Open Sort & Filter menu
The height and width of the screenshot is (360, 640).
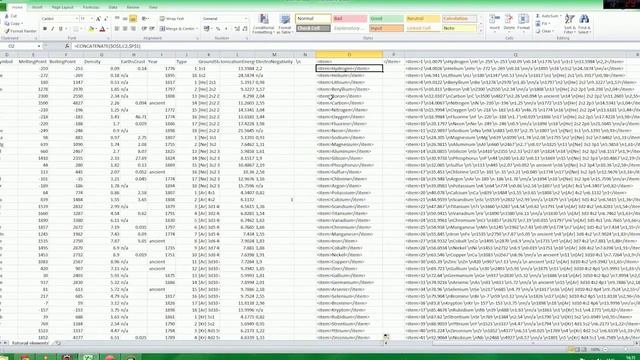(569, 24)
